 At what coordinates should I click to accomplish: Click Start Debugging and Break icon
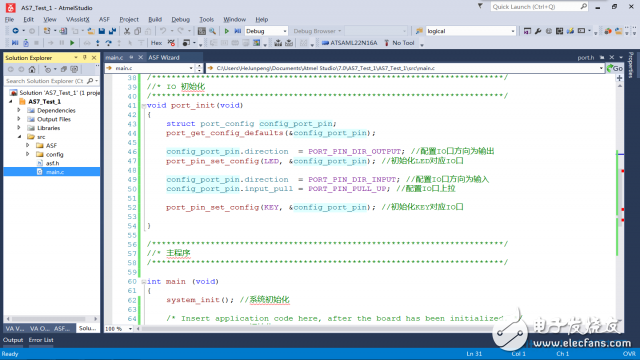[x=238, y=31]
